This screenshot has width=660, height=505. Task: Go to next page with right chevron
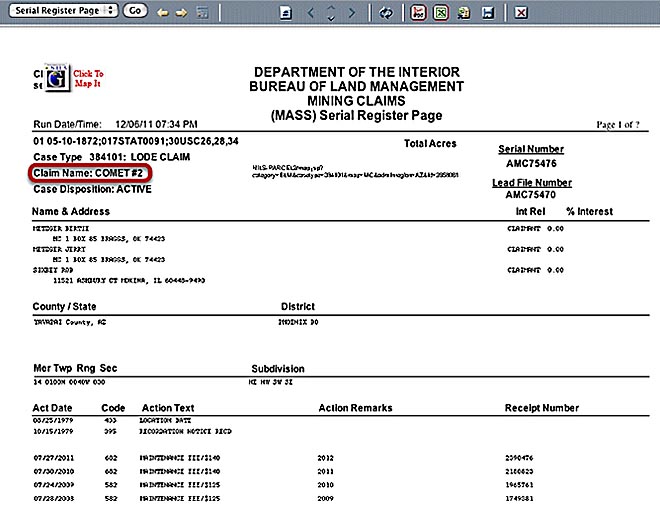pyautogui.click(x=352, y=13)
